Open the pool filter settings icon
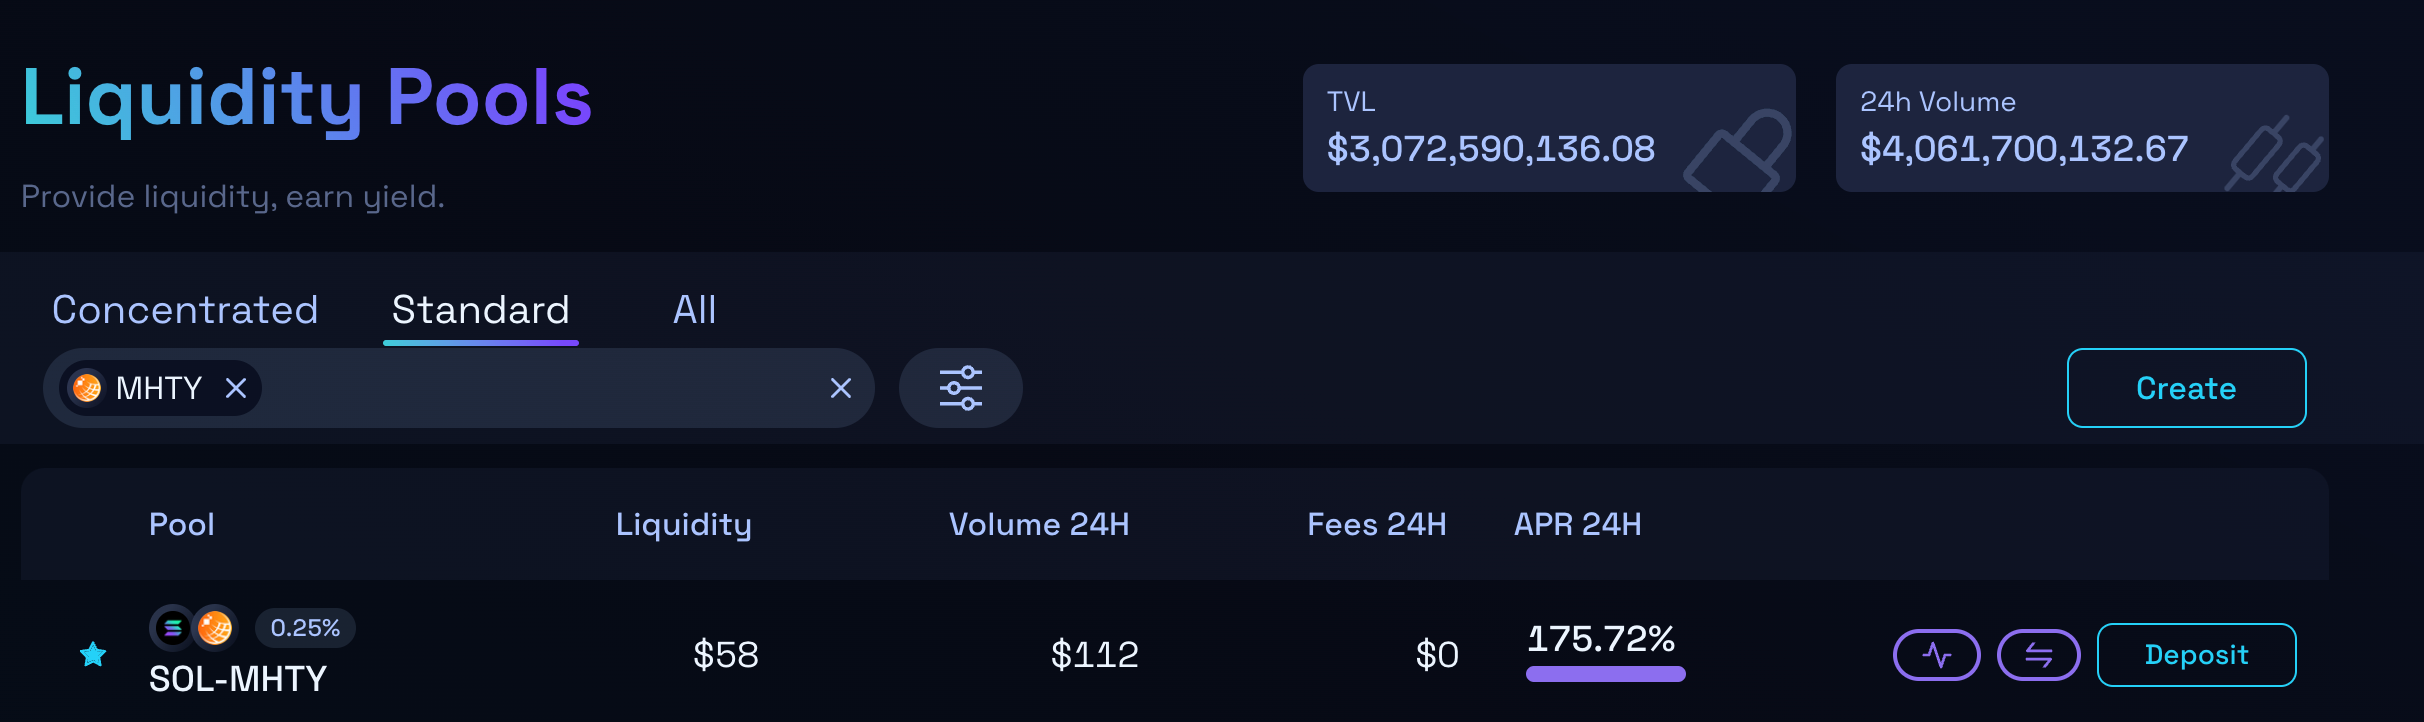 pyautogui.click(x=960, y=388)
